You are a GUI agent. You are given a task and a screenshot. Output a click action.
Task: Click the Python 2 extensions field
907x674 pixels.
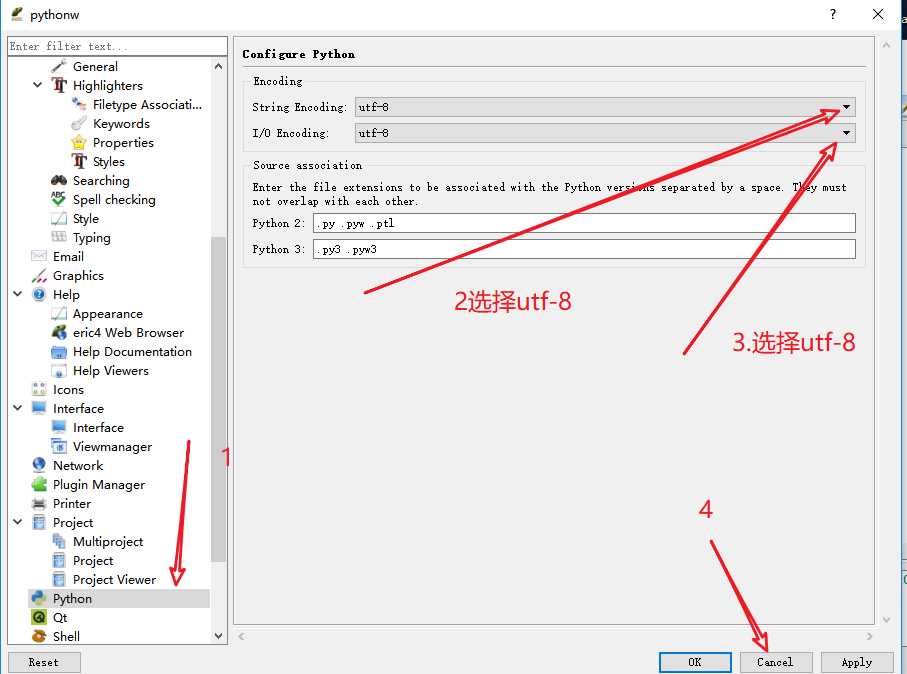coord(584,223)
